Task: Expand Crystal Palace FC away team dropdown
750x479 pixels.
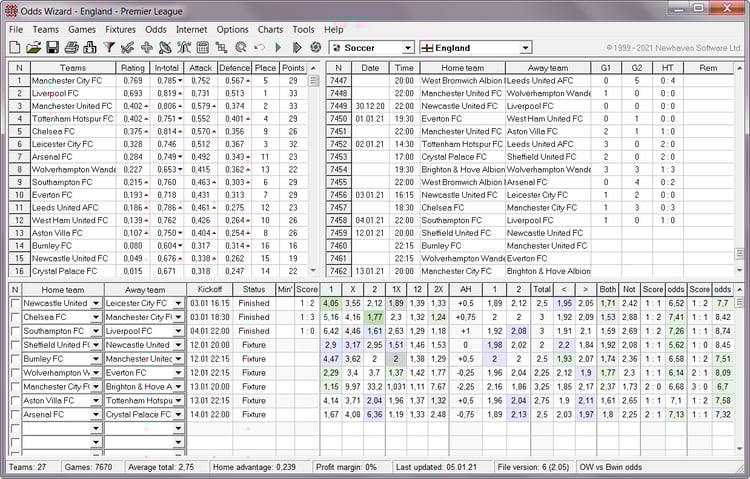Action: tap(178, 414)
